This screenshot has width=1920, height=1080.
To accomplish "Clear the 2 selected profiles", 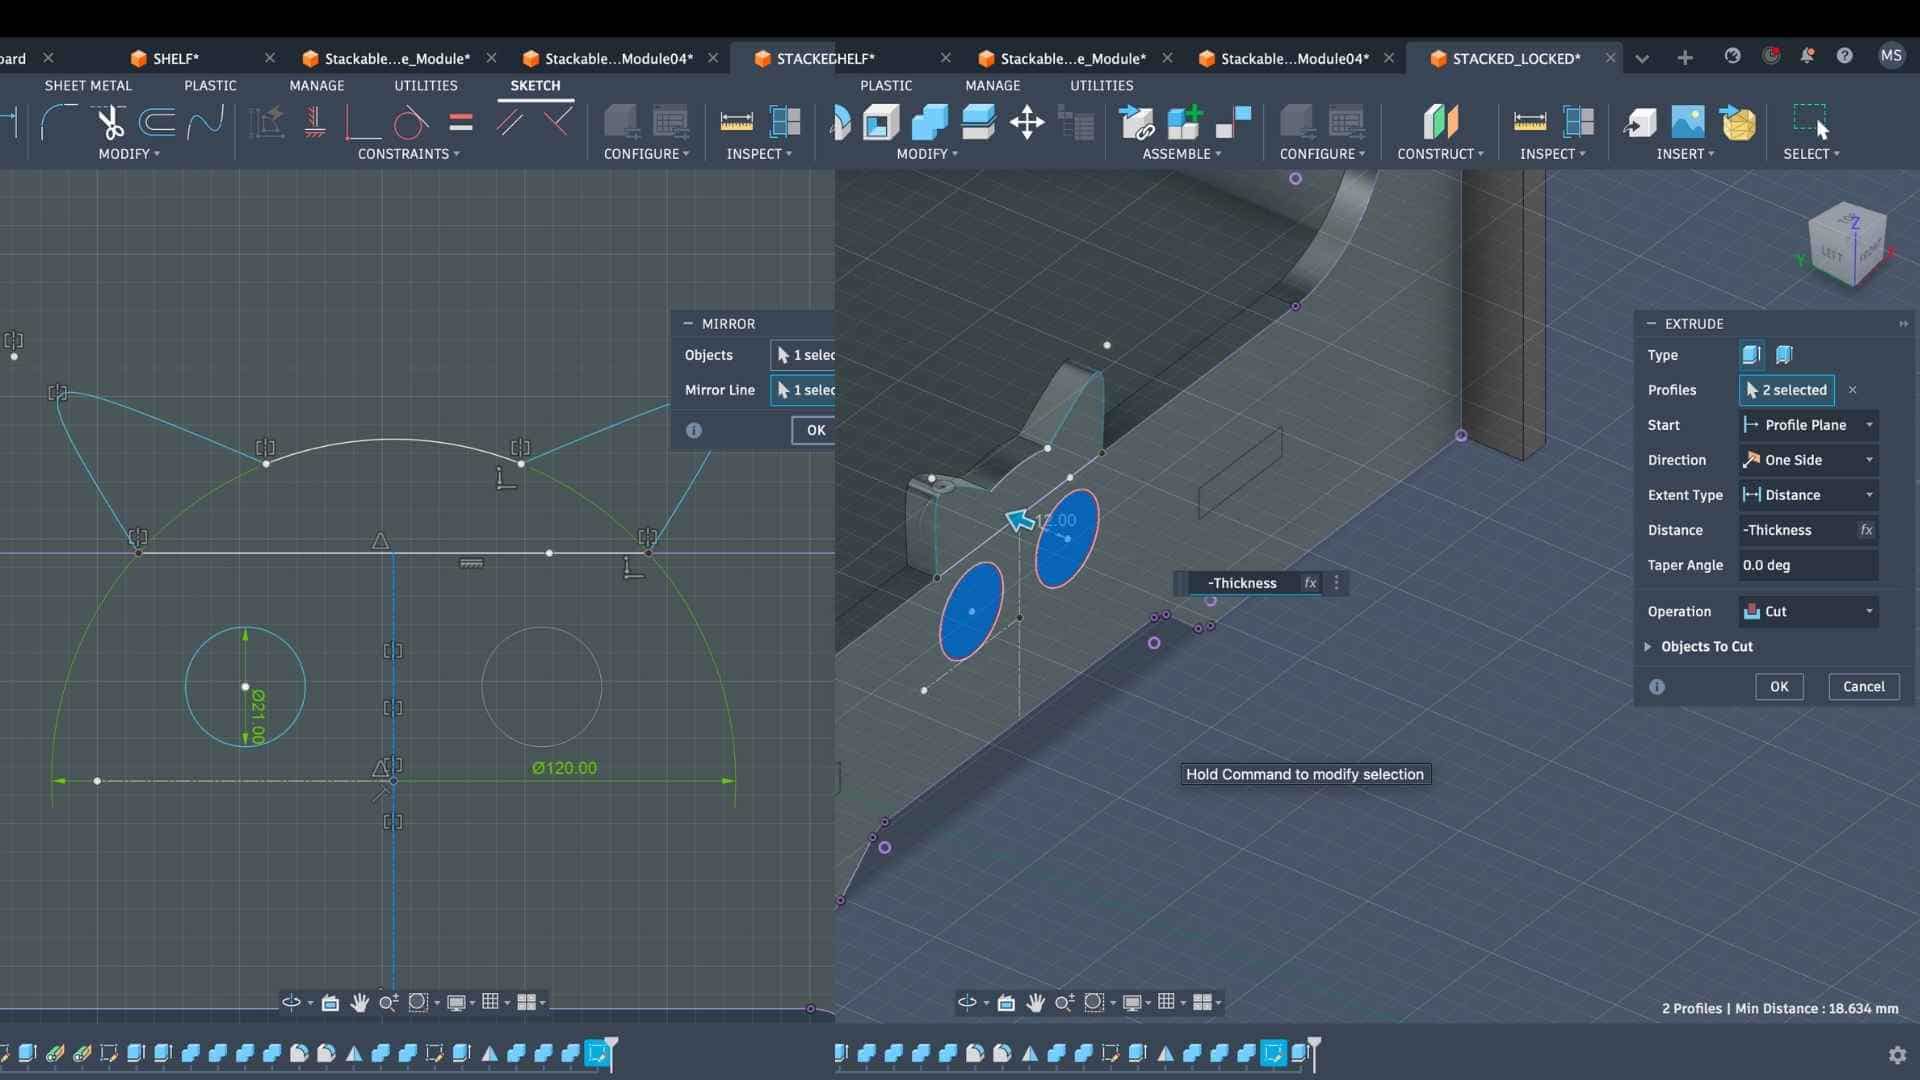I will click(x=1852, y=390).
